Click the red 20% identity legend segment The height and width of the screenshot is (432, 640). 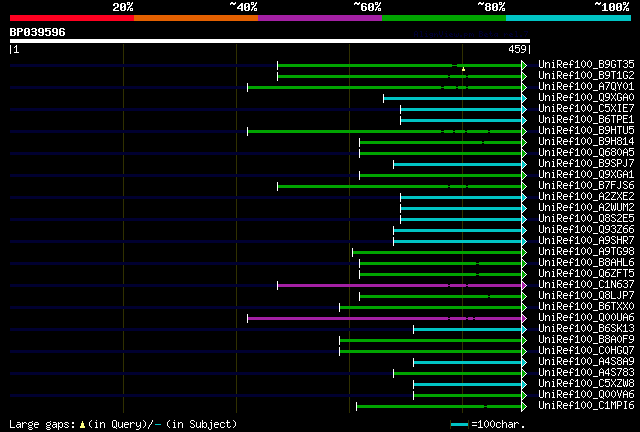72,18
